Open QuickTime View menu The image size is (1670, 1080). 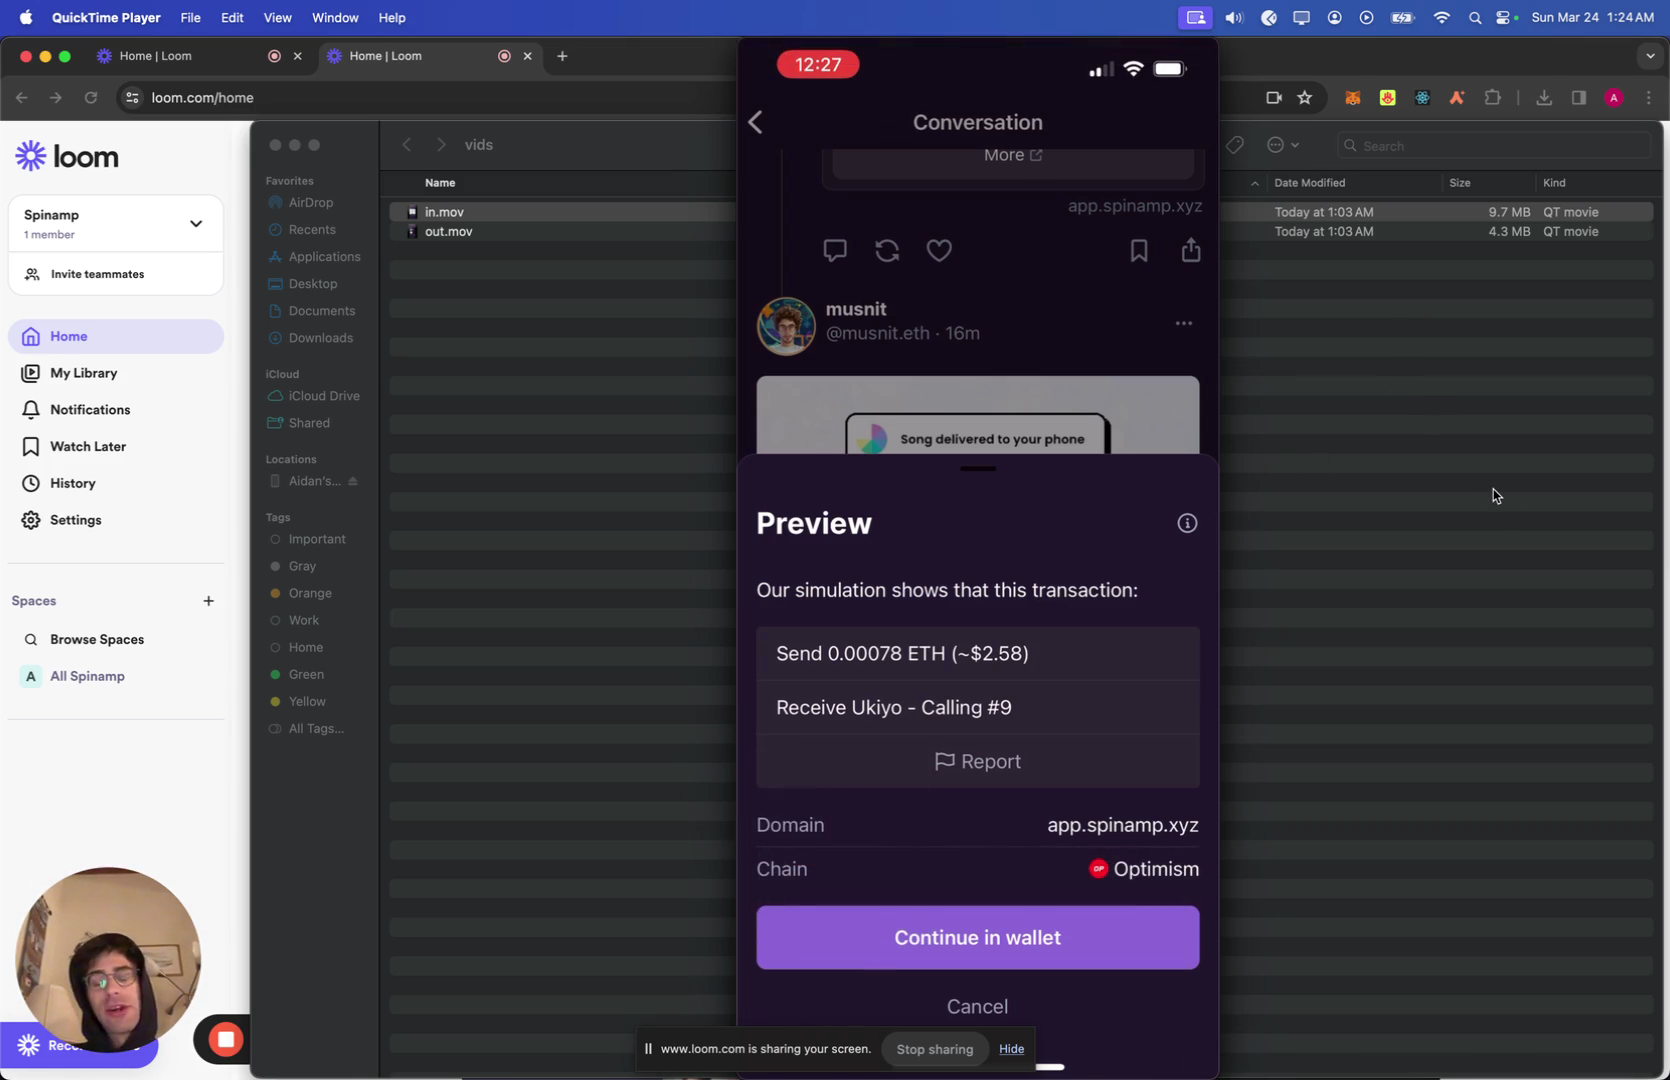pos(277,17)
